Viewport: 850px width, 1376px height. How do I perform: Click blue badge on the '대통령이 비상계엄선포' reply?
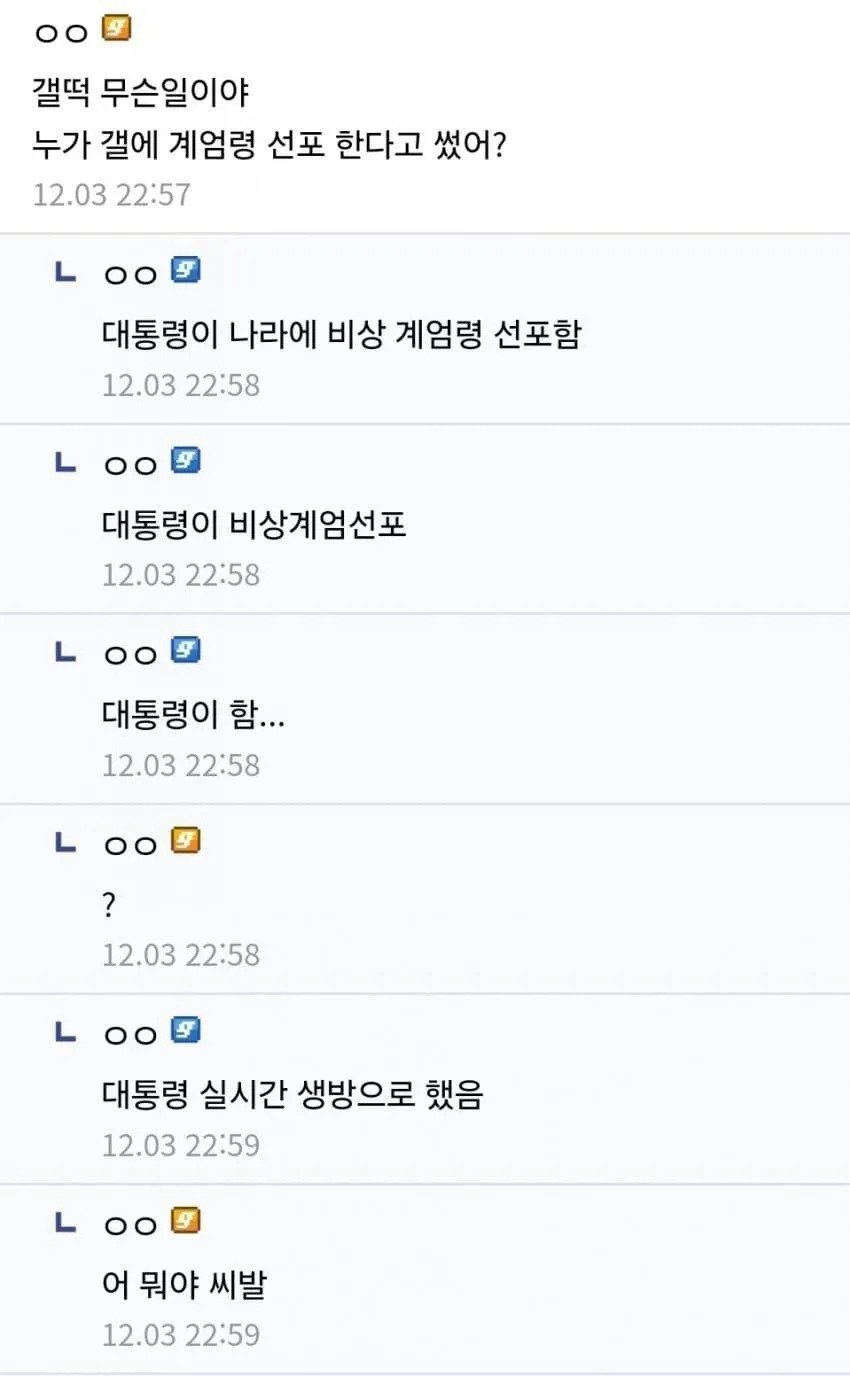[186, 460]
